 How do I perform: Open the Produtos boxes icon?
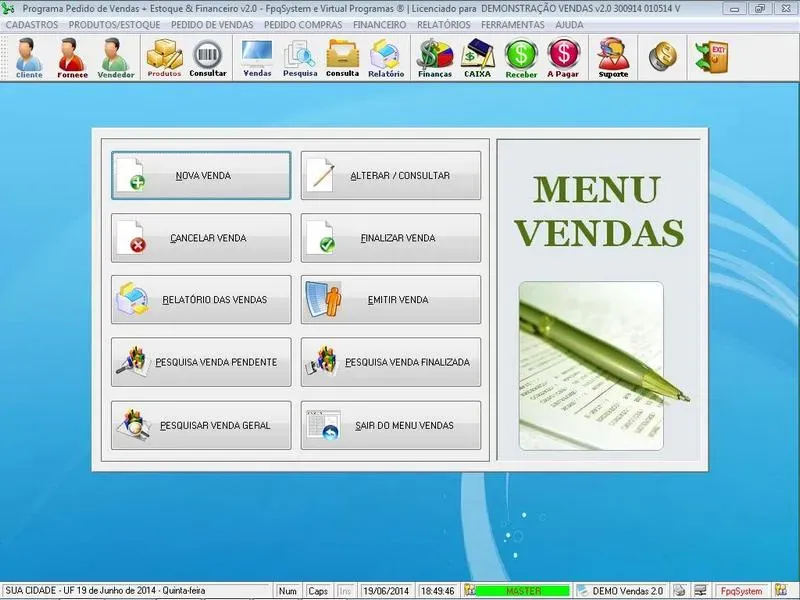pyautogui.click(x=164, y=58)
